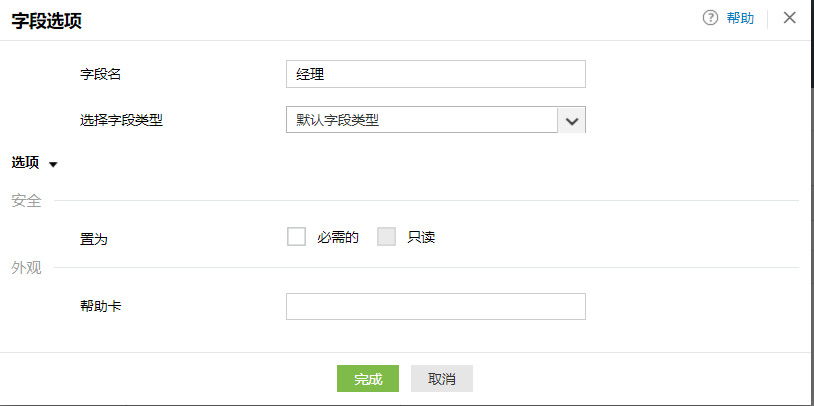This screenshot has width=814, height=406.
Task: Enable the 必需的 checkbox
Action: [x=296, y=237]
